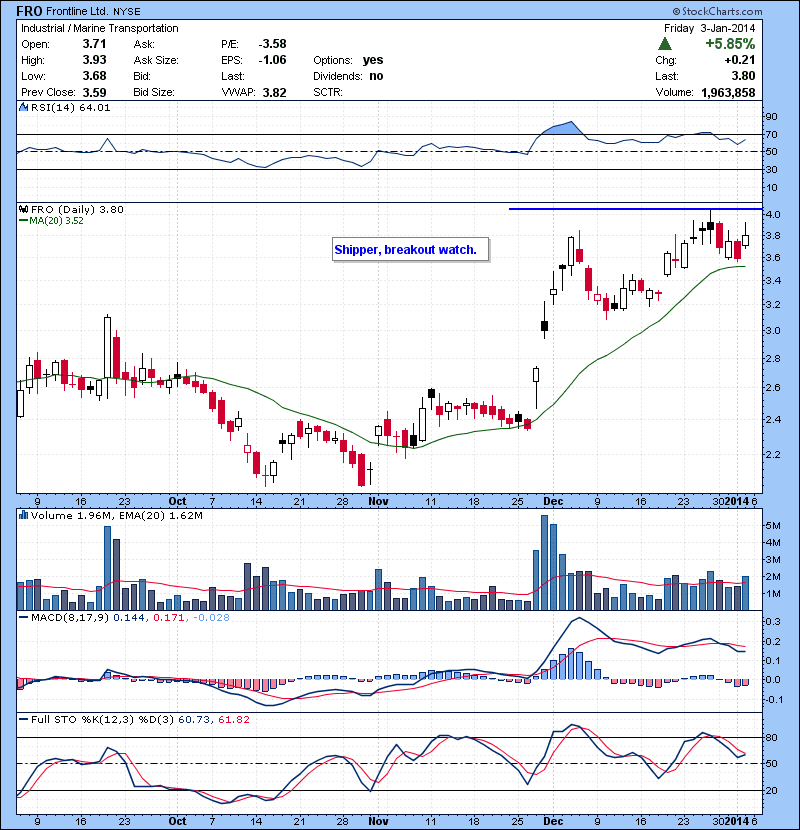
Task: Click the green MA(20) legend line
Action: [x=23, y=221]
